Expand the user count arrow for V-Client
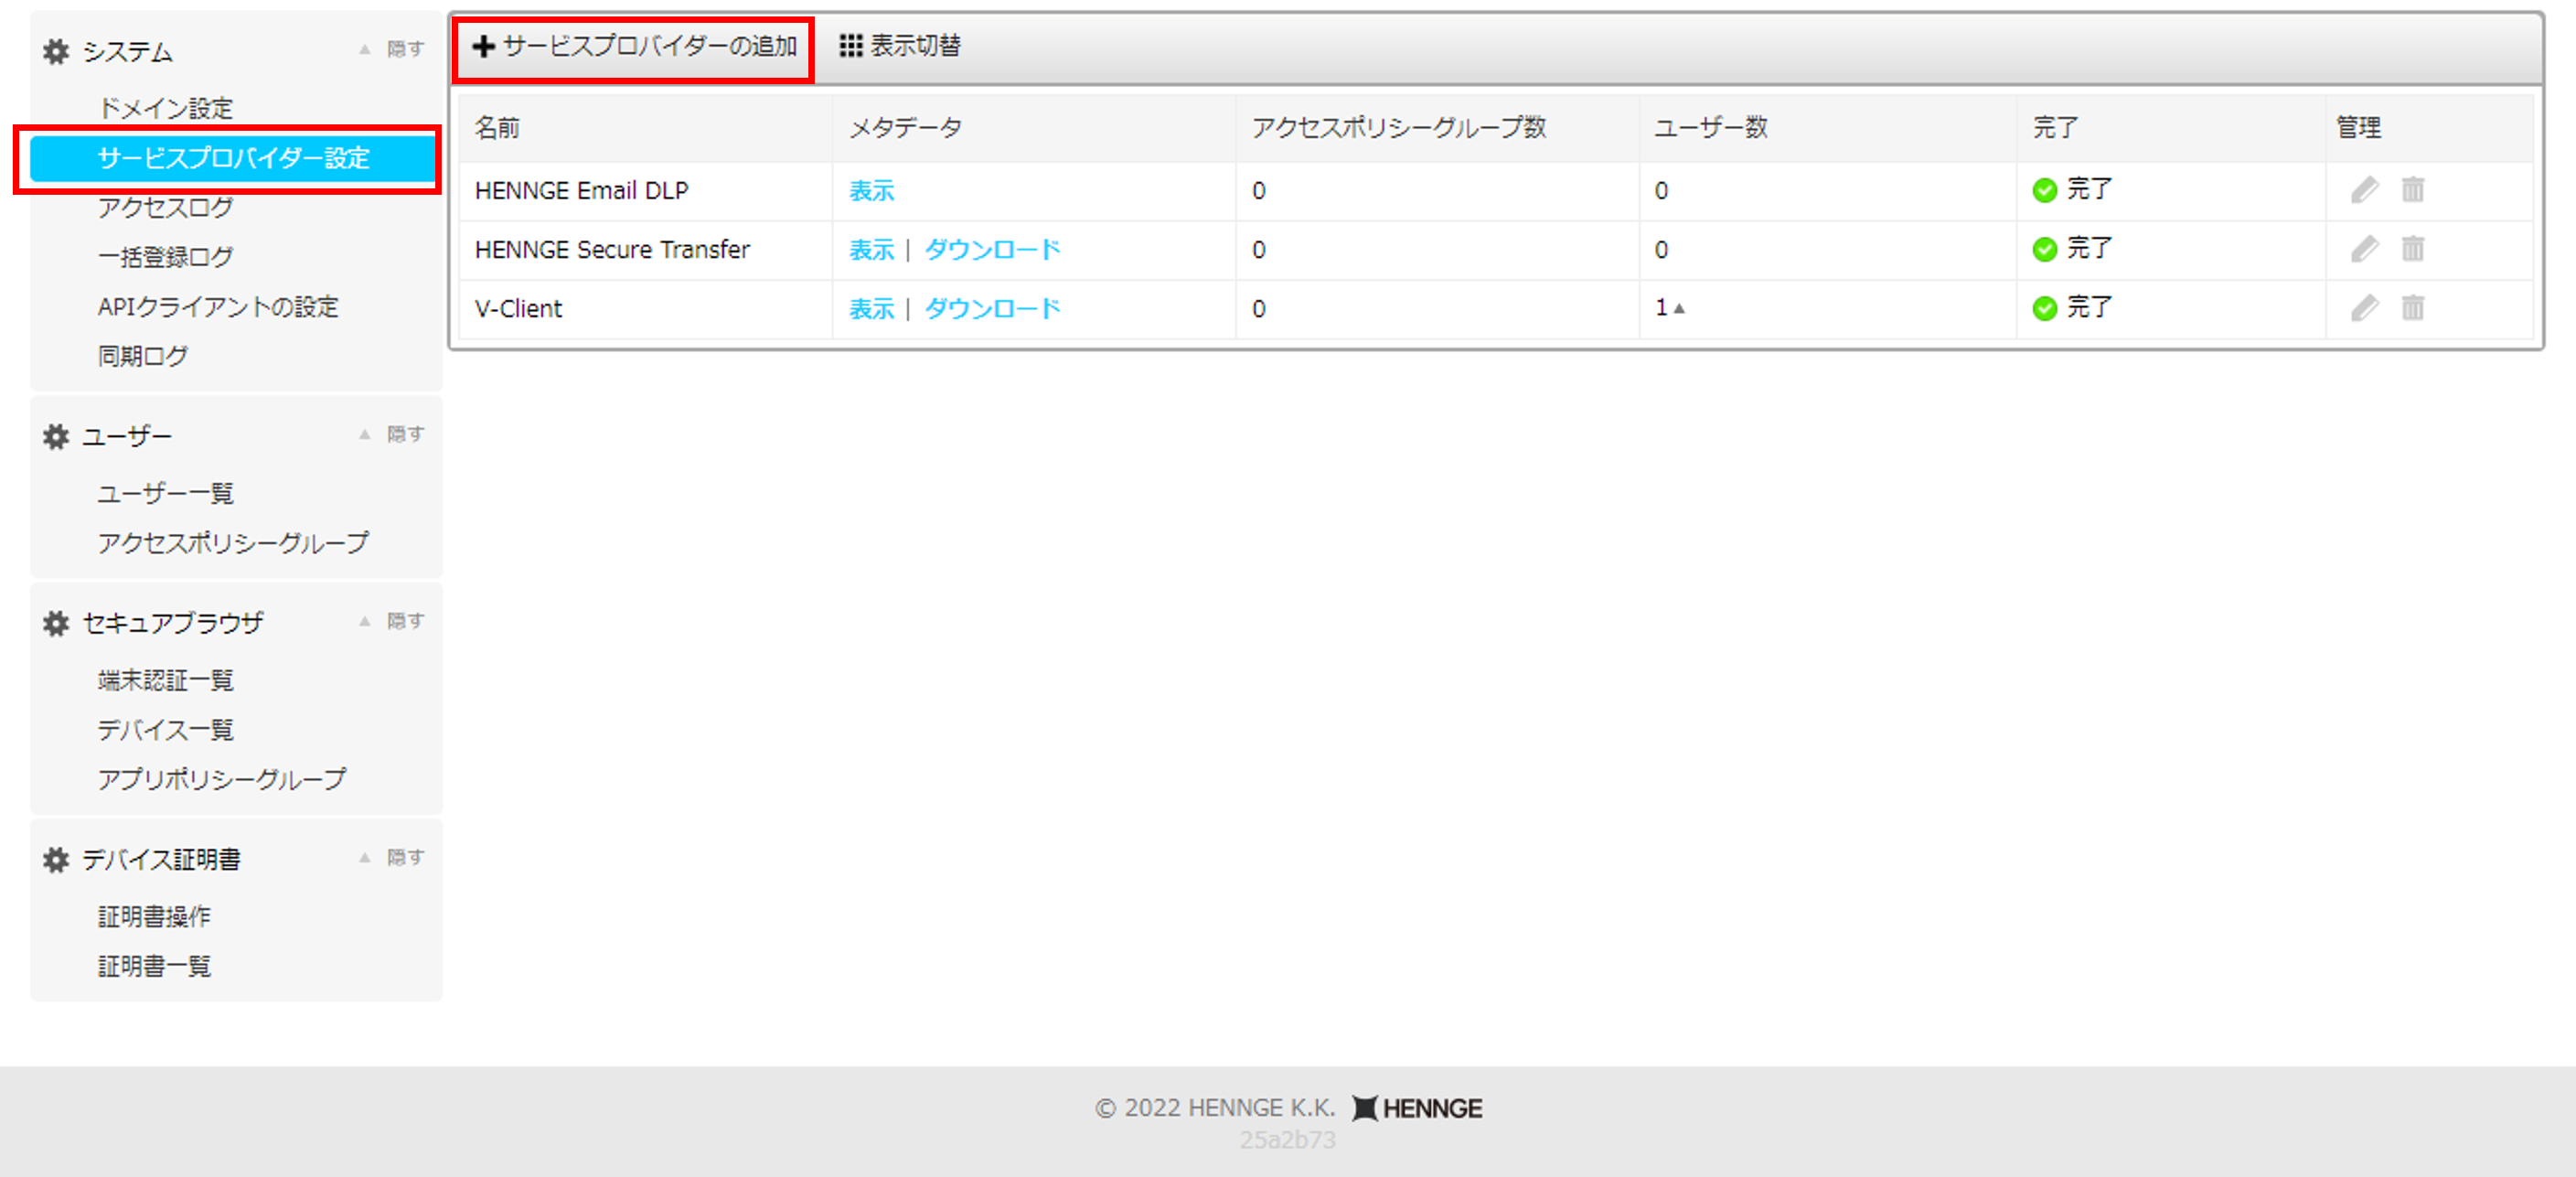2576x1177 pixels. click(1679, 309)
